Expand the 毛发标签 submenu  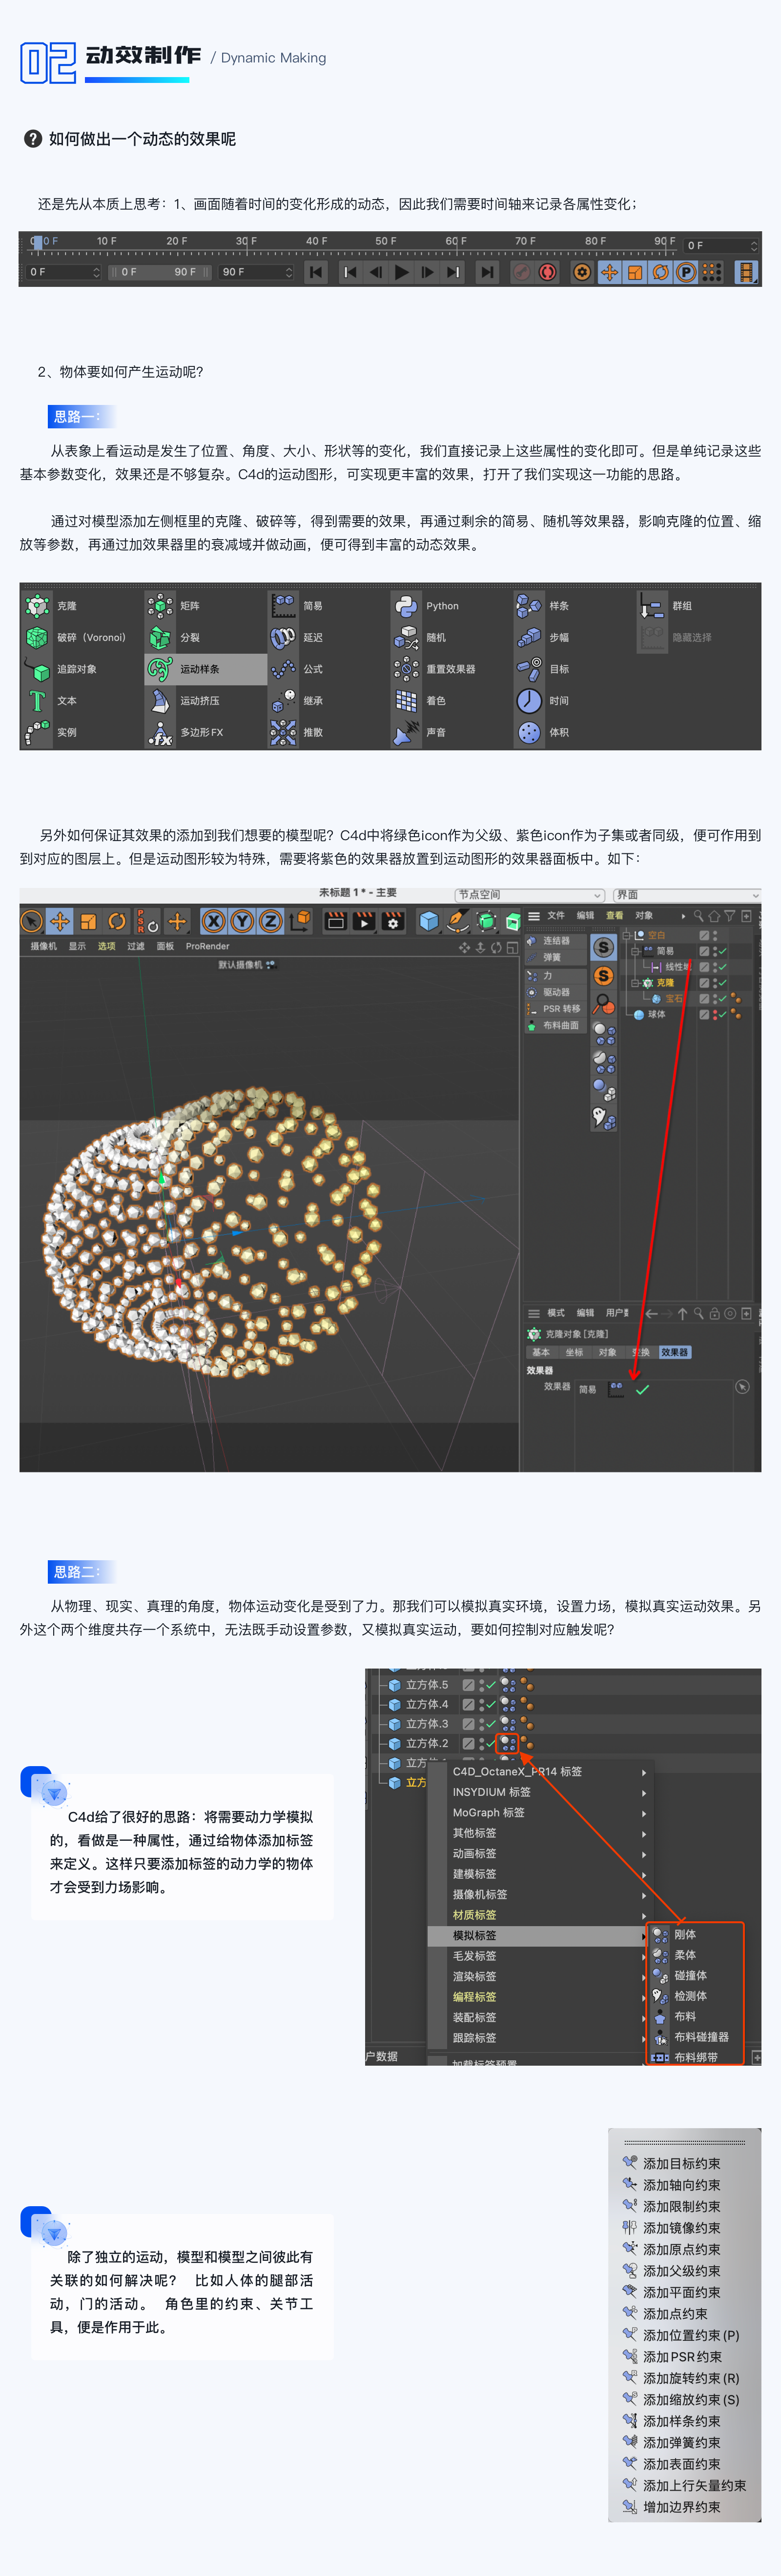[x=540, y=1956]
